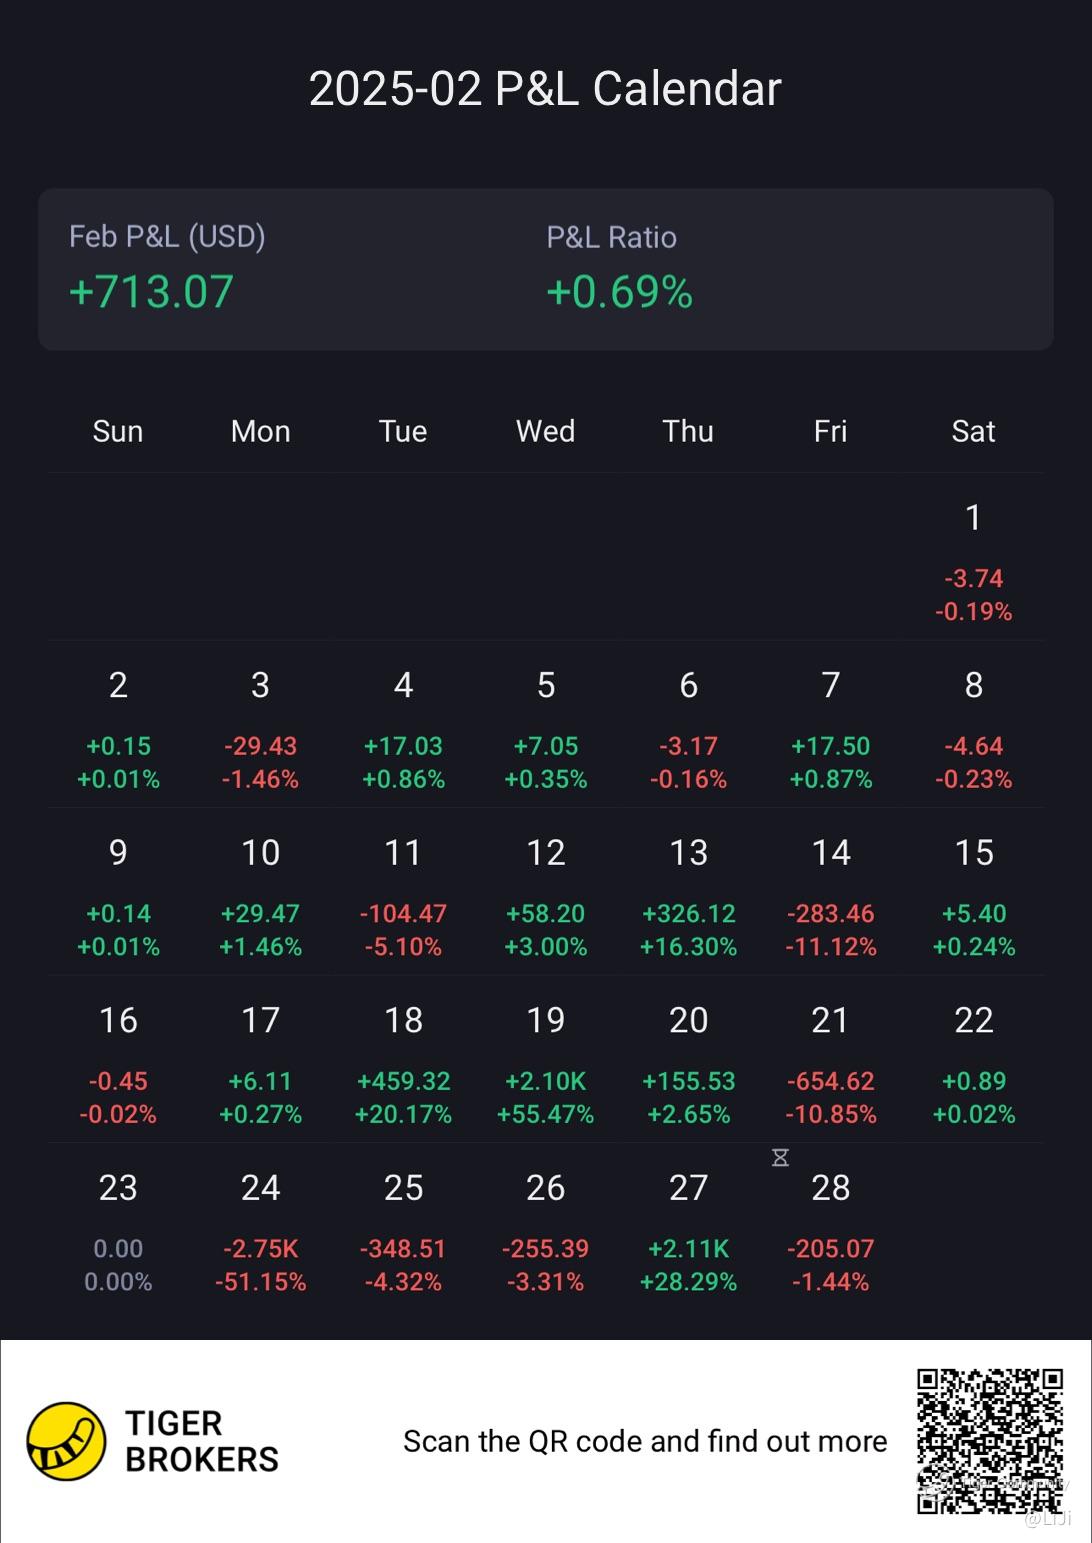Click the Sun weekday column header
Screen dimensions: 1092x1543
coord(118,431)
